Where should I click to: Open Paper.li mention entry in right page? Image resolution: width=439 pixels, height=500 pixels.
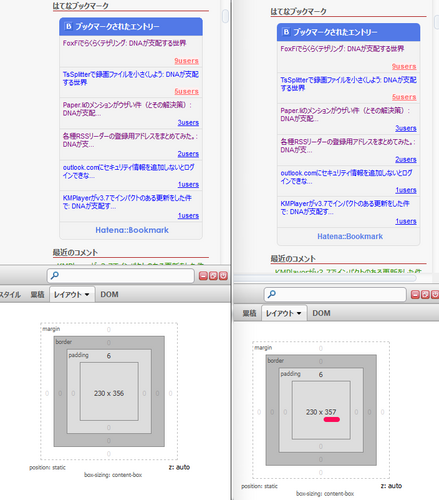(x=345, y=115)
